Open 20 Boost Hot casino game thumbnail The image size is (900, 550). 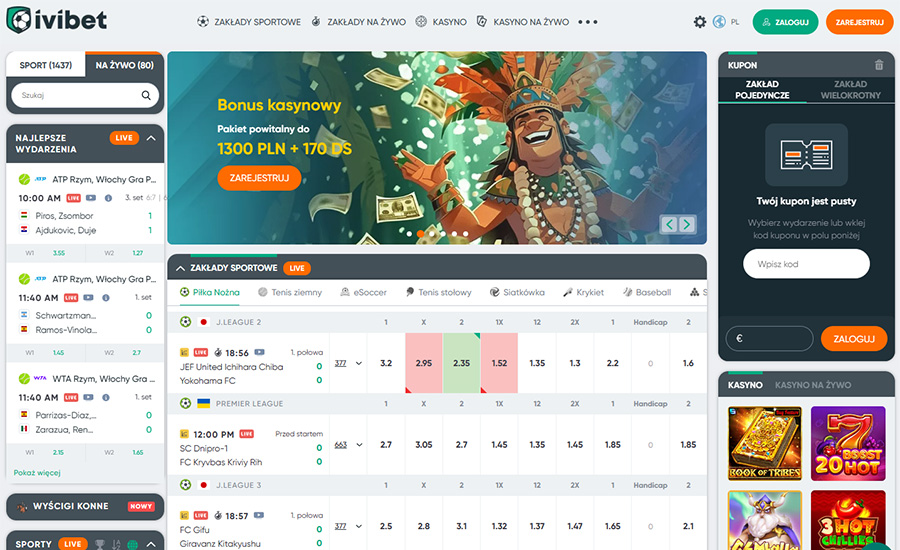pyautogui.click(x=848, y=443)
